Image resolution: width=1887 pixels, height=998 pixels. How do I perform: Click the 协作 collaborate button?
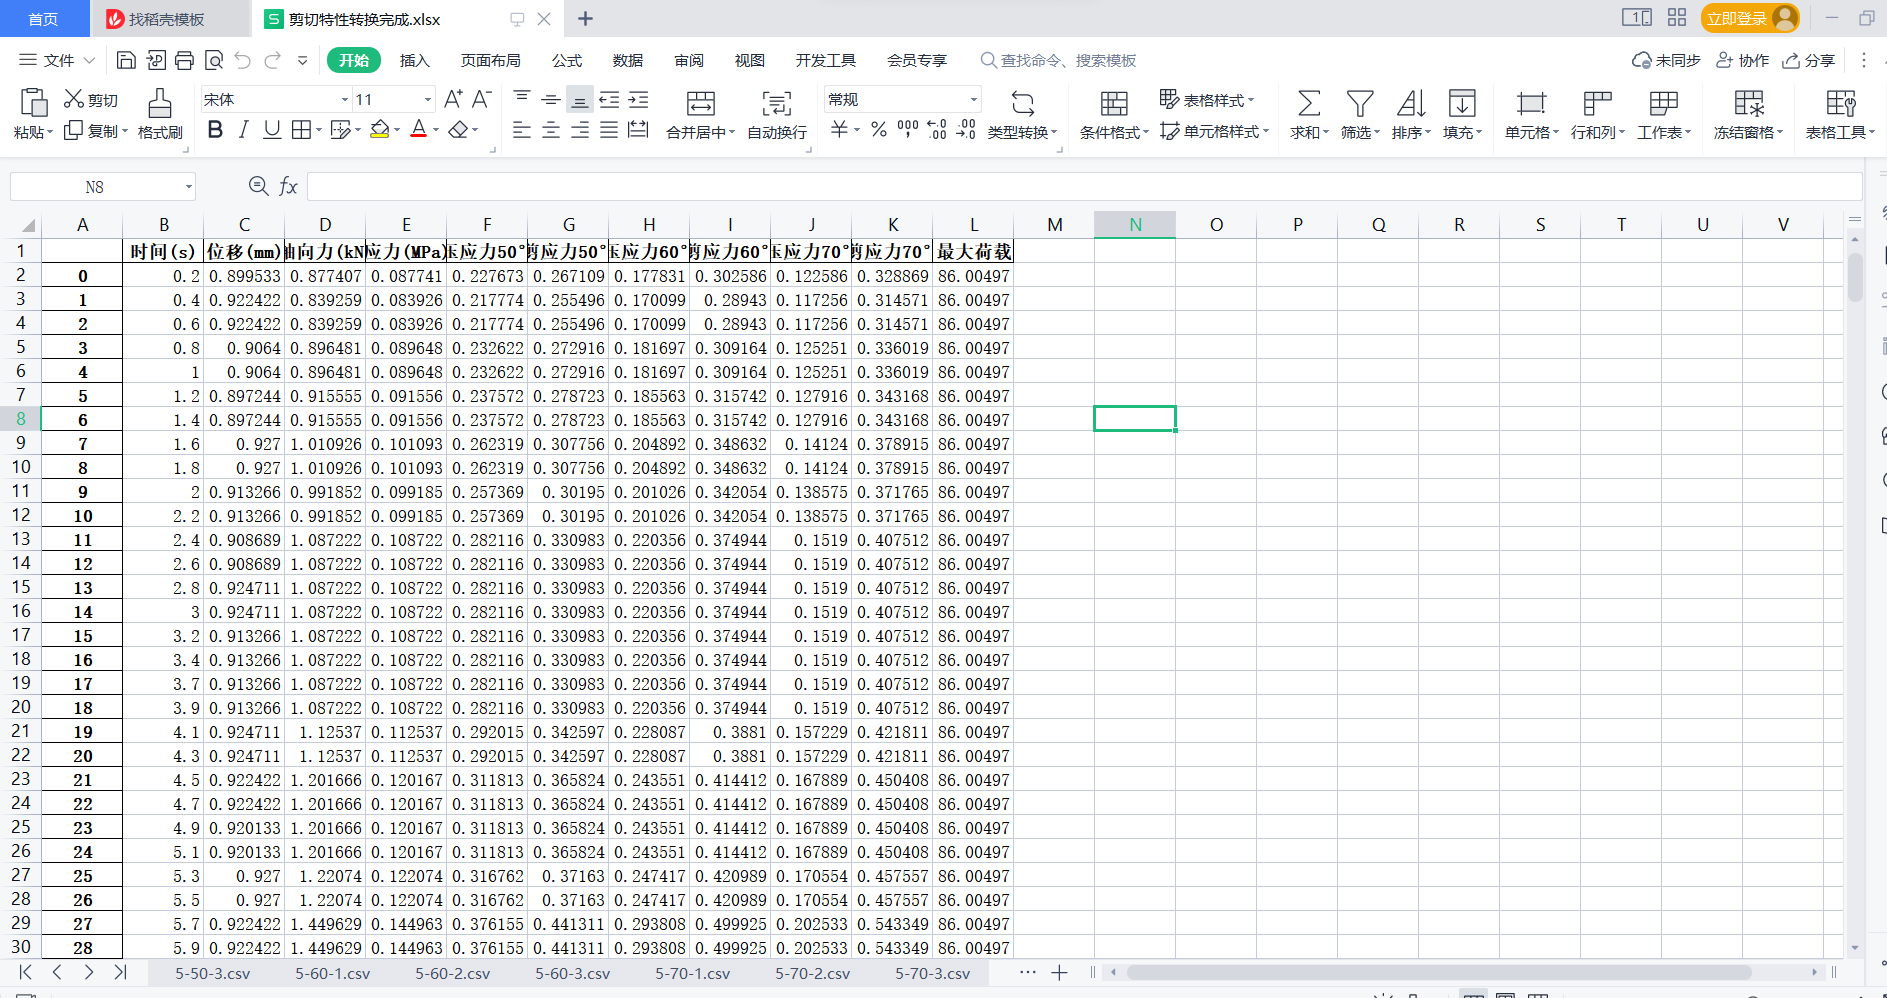tap(1743, 61)
